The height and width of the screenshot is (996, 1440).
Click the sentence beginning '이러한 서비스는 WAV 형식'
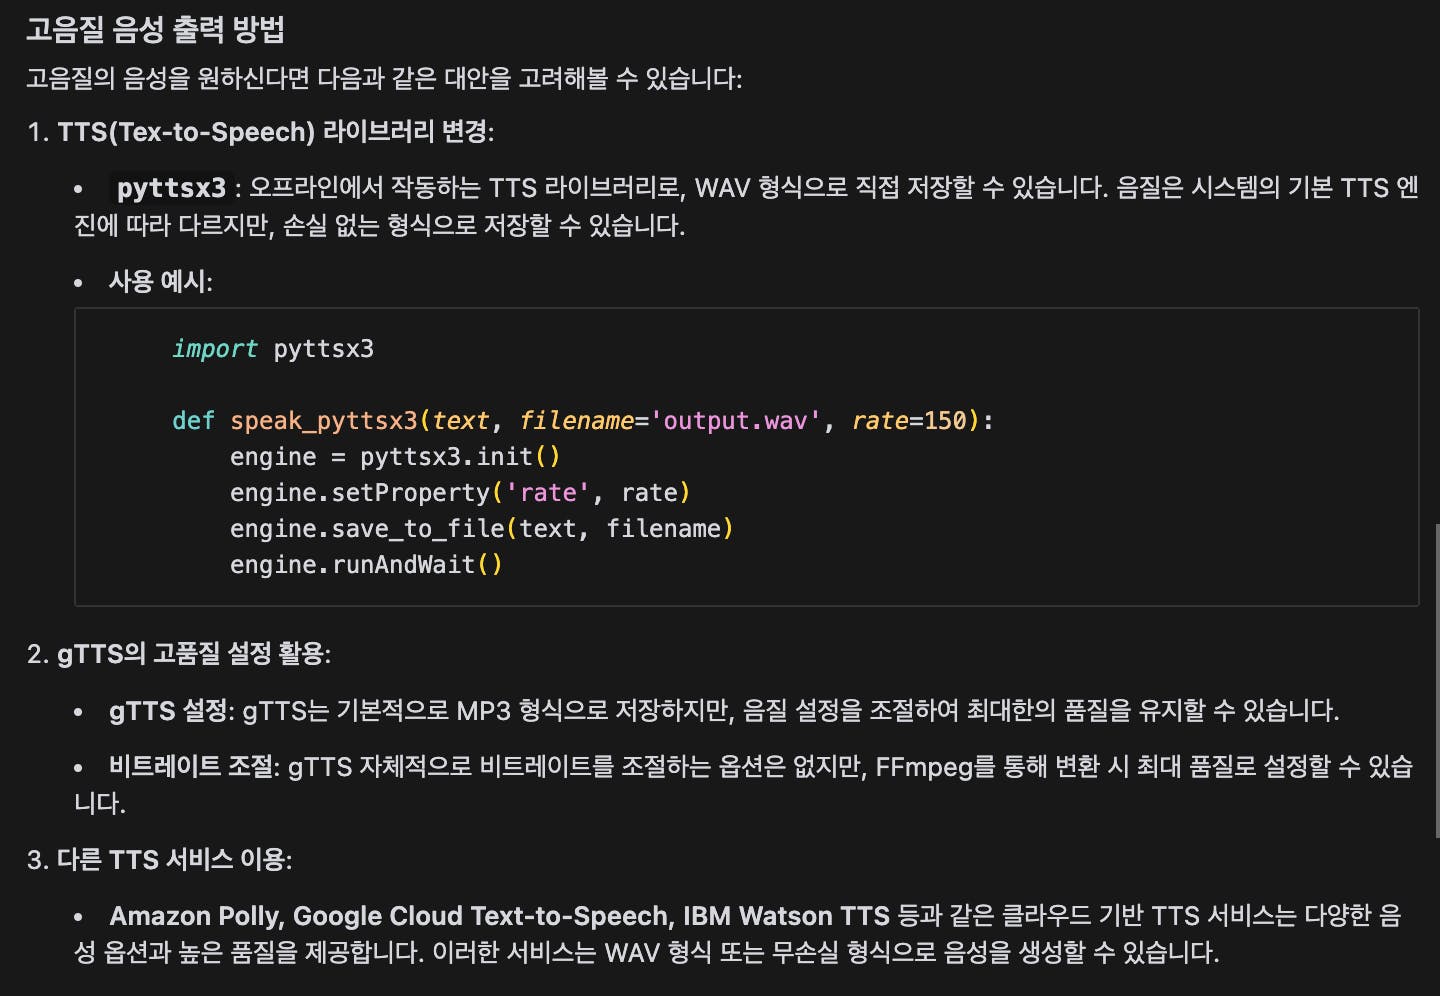[825, 952]
